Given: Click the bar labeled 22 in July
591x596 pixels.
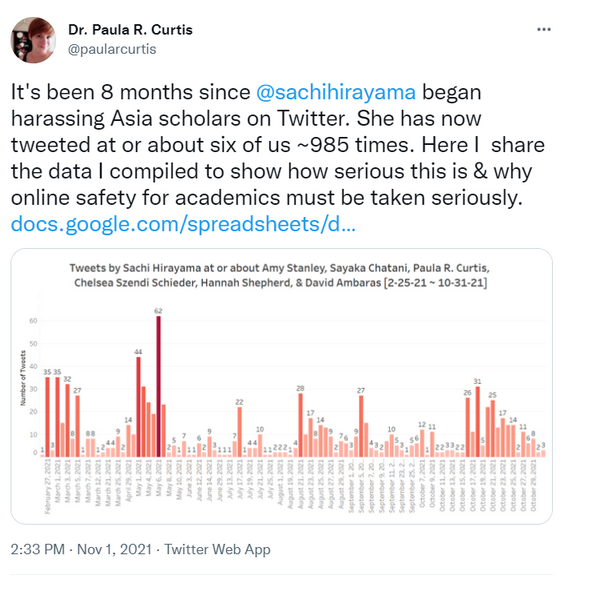Looking at the screenshot, I should click(x=240, y=432).
